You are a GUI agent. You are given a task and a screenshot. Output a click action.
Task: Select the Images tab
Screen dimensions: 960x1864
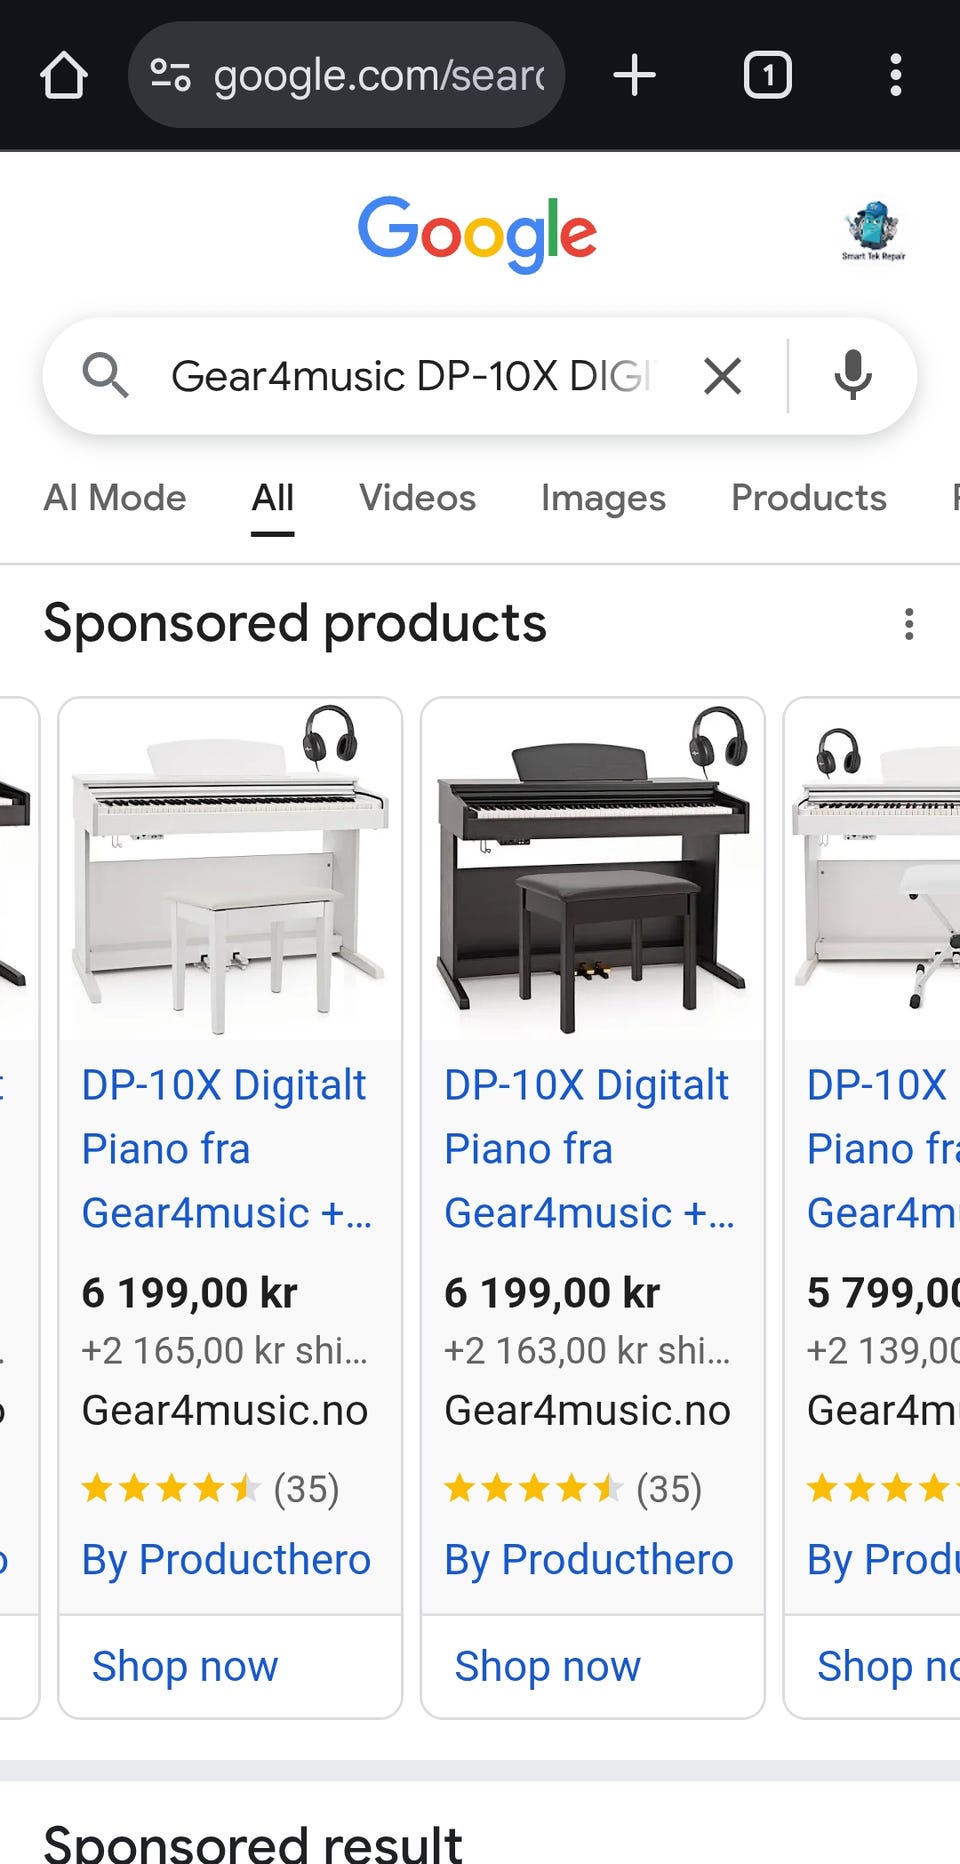(603, 498)
